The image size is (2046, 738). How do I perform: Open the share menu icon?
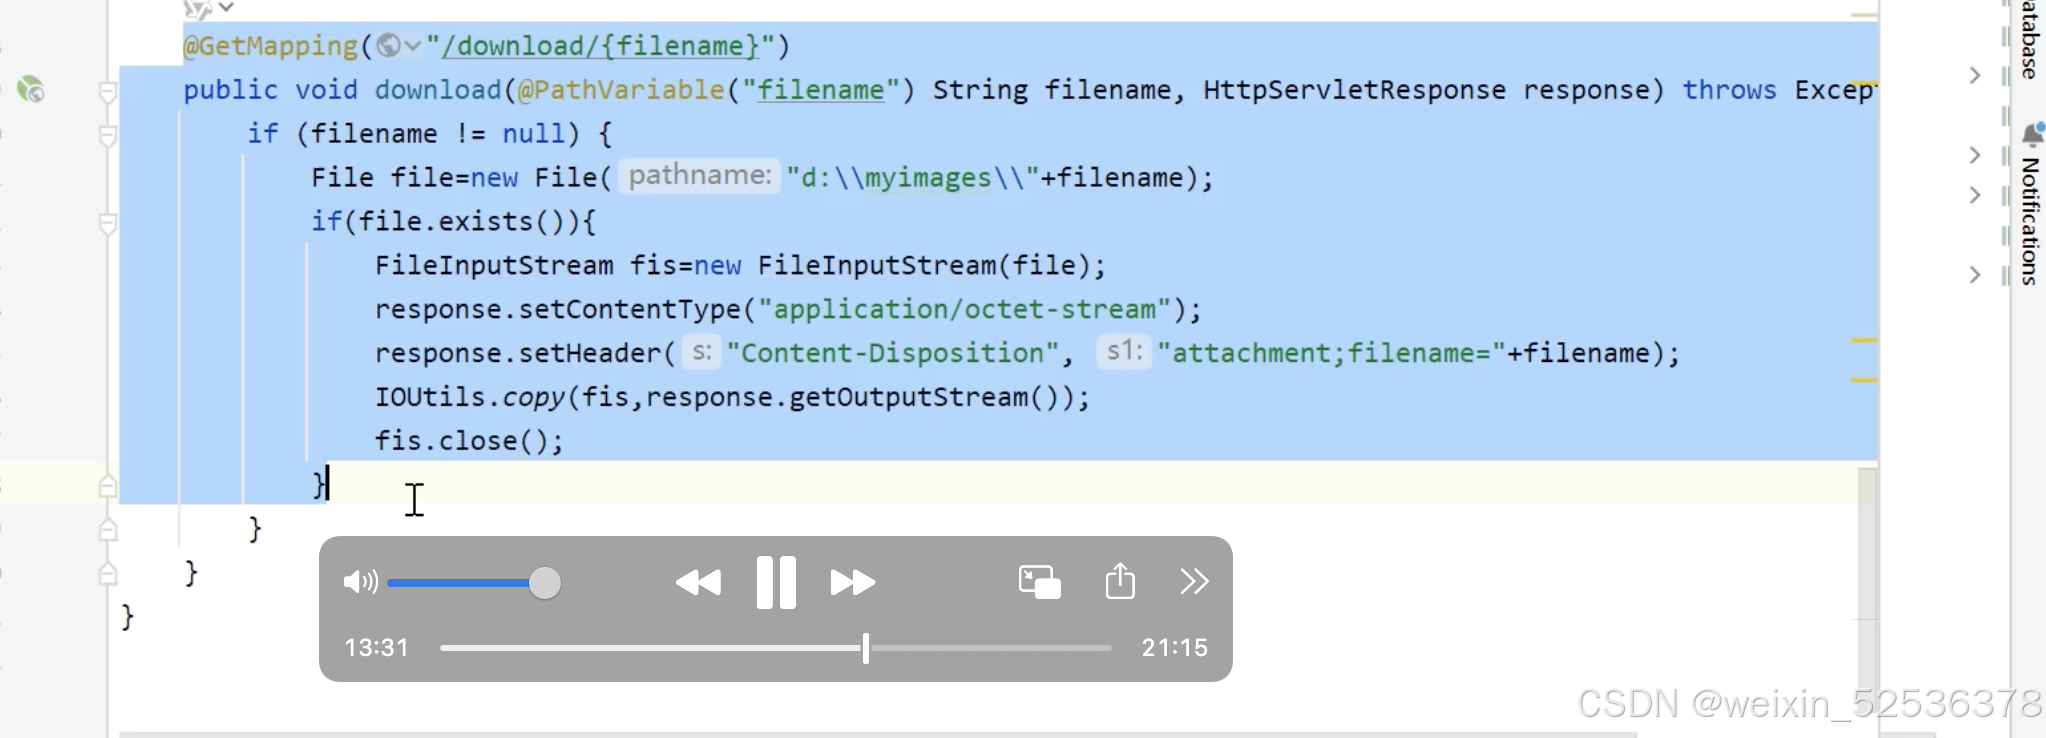(1120, 581)
